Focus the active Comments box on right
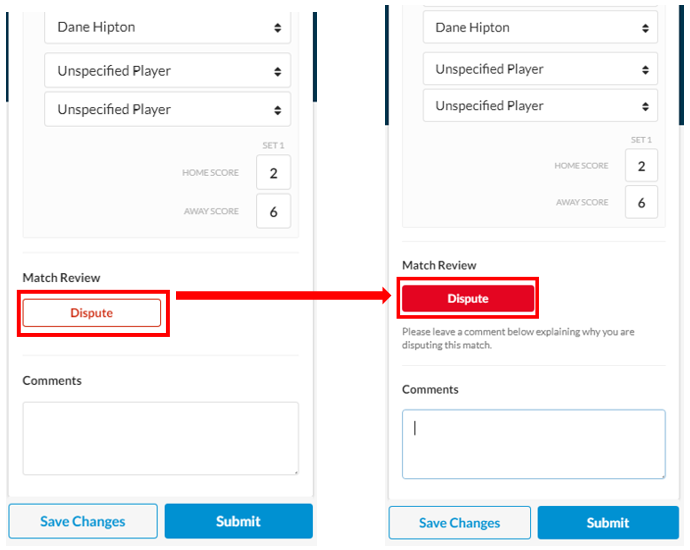This screenshot has height=550, width=690. (533, 444)
